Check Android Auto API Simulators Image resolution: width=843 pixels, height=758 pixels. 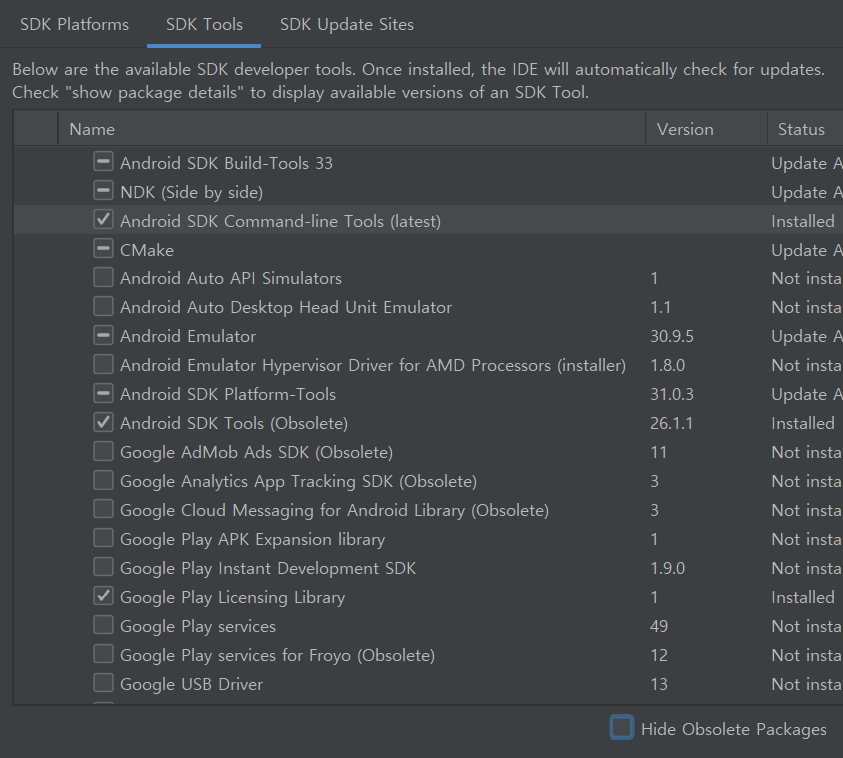103,277
